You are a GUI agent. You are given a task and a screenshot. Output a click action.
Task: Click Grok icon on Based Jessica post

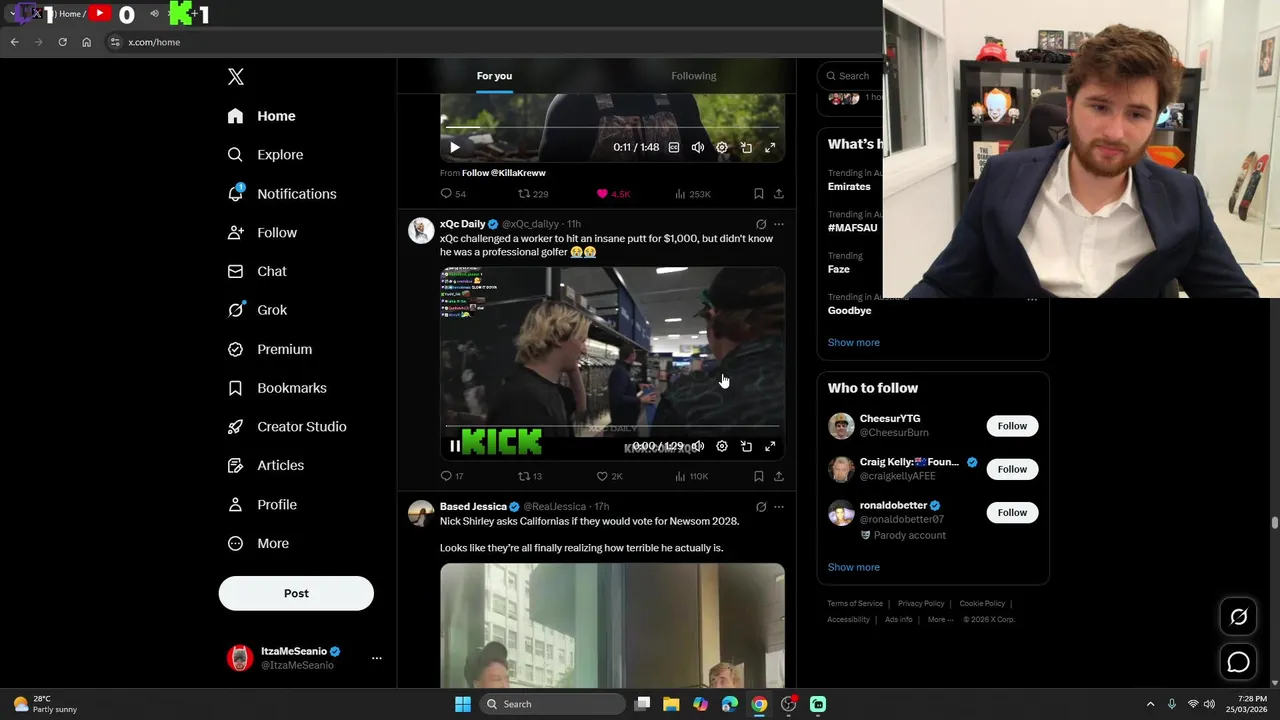(x=761, y=507)
